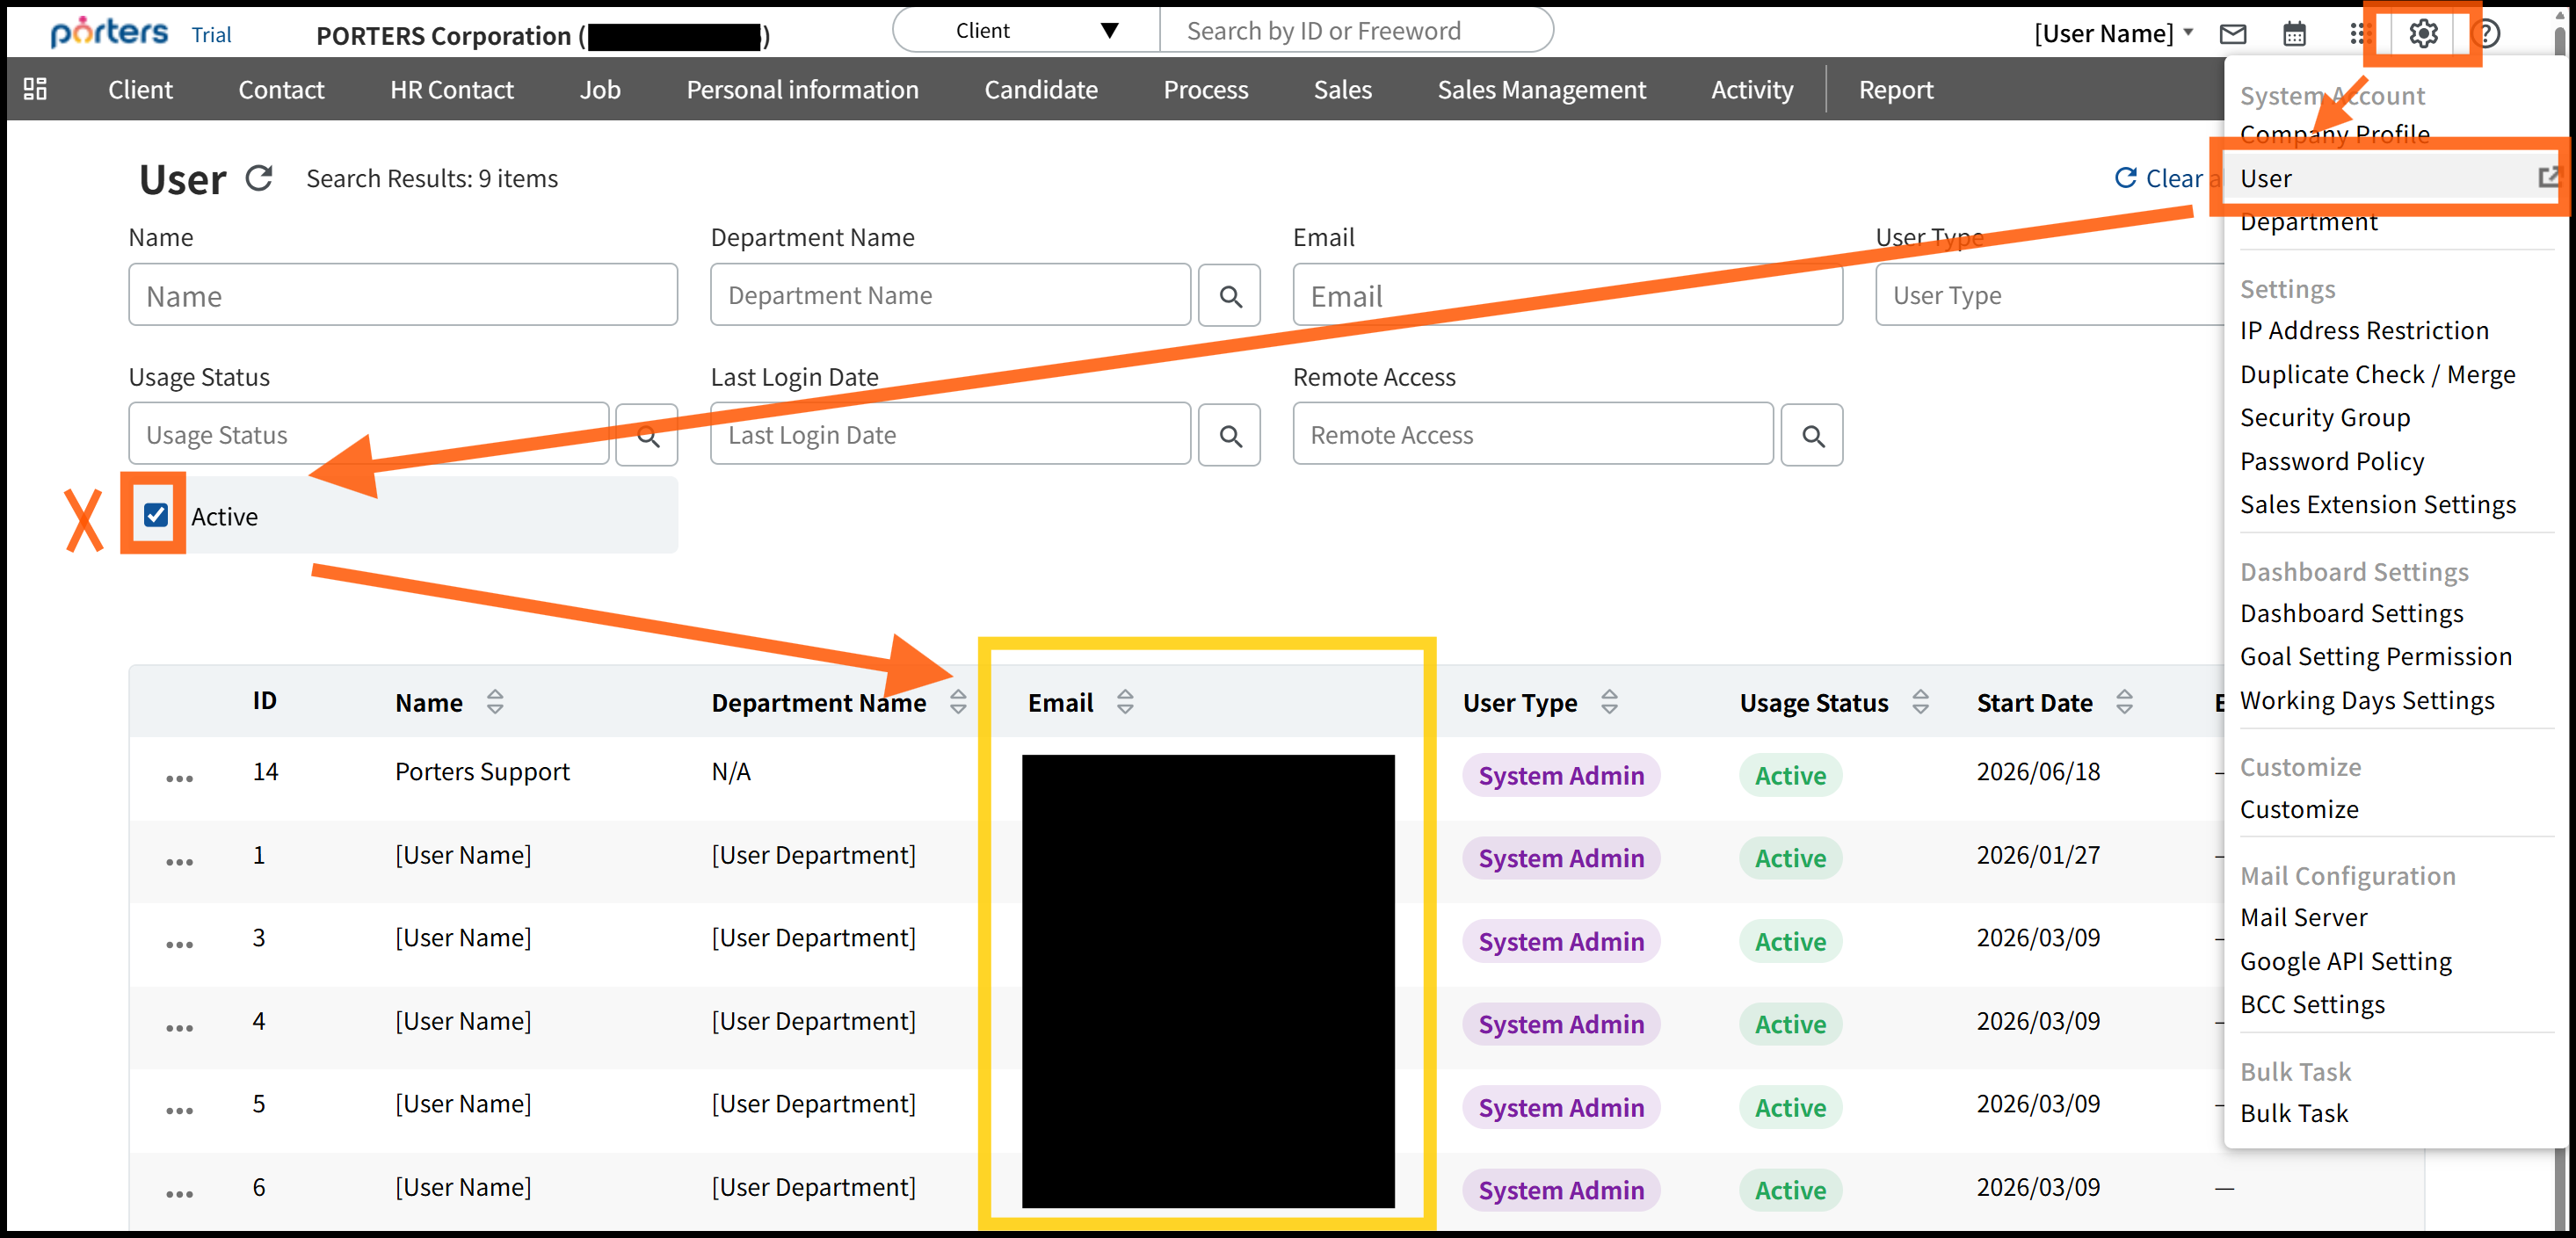Sort table by Name column arrows
This screenshot has width=2576, height=1238.
[x=495, y=702]
